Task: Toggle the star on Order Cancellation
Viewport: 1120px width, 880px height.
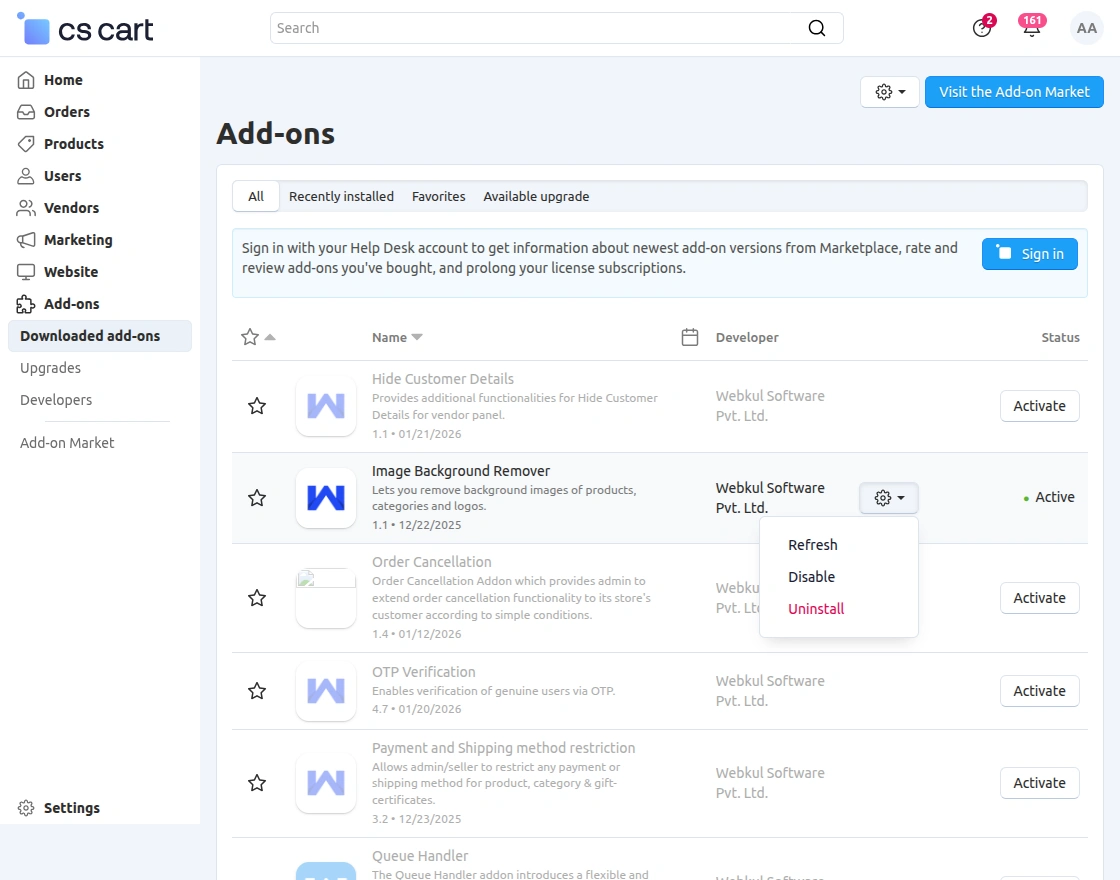Action: (256, 598)
